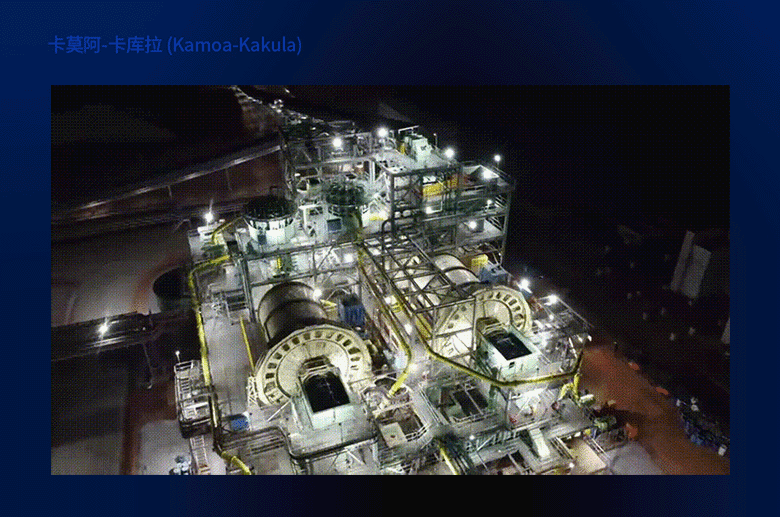Click the Kamoa-Kakula title text
The height and width of the screenshot is (517, 780).
(x=175, y=45)
